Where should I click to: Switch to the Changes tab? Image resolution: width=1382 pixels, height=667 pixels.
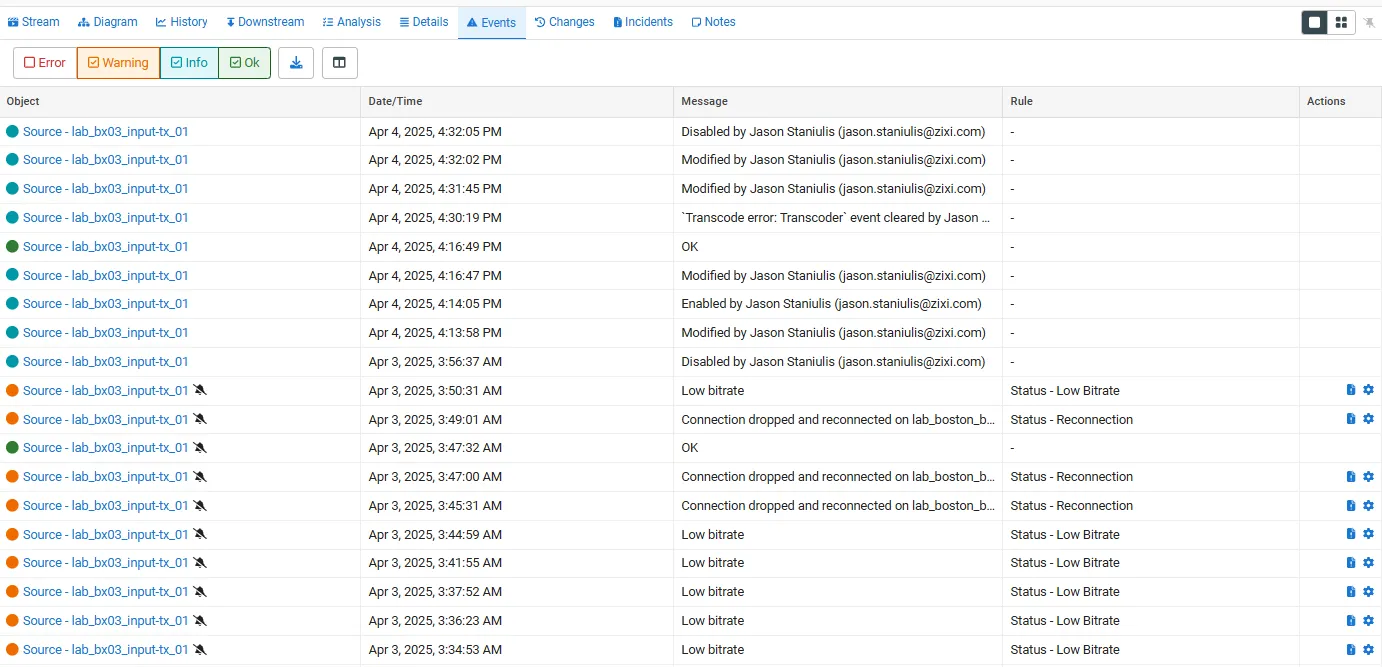(565, 22)
